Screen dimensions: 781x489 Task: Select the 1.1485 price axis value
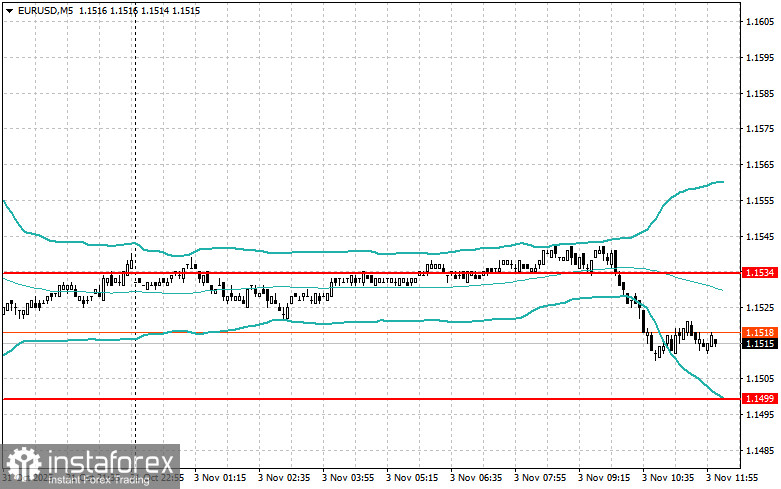tap(760, 451)
